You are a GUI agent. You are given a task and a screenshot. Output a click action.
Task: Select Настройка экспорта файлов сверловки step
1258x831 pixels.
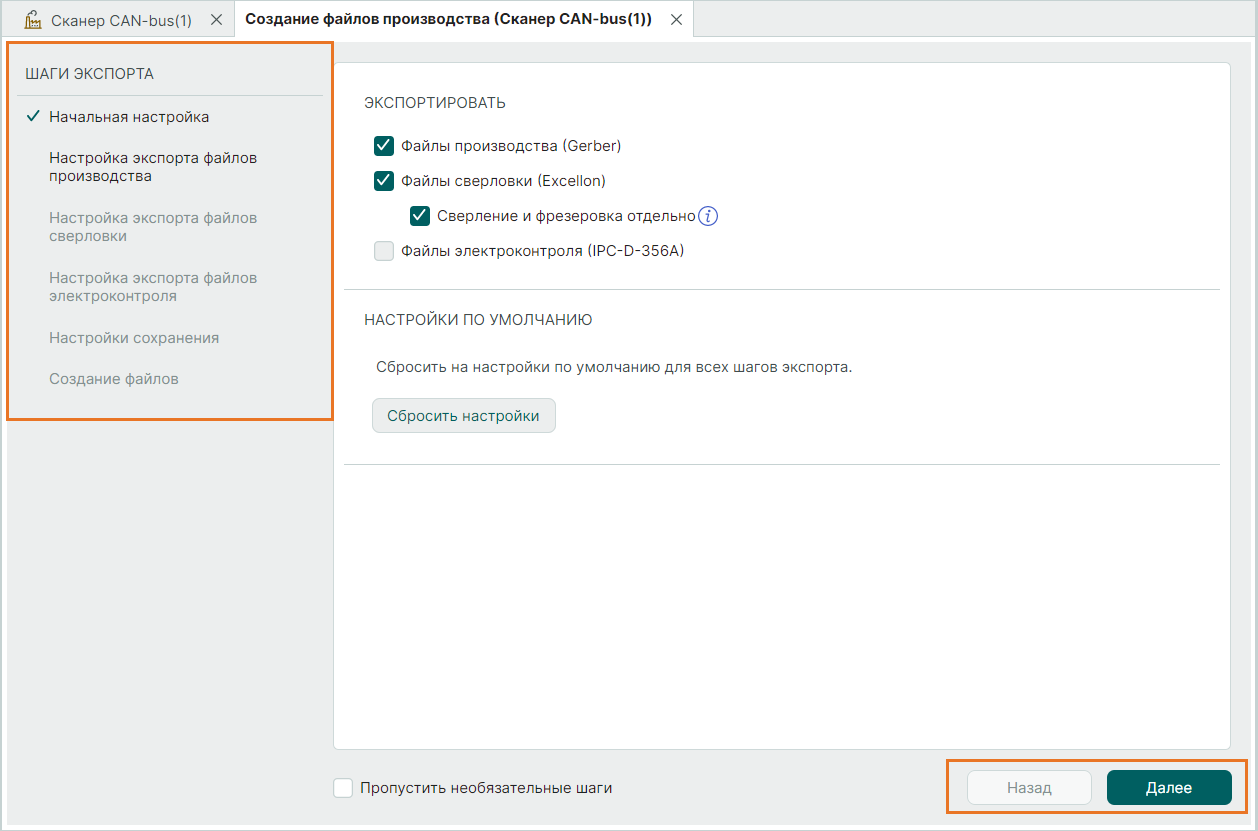tap(153, 227)
